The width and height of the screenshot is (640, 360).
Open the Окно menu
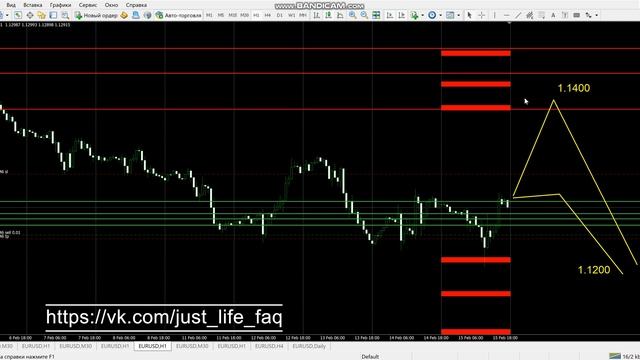point(111,5)
